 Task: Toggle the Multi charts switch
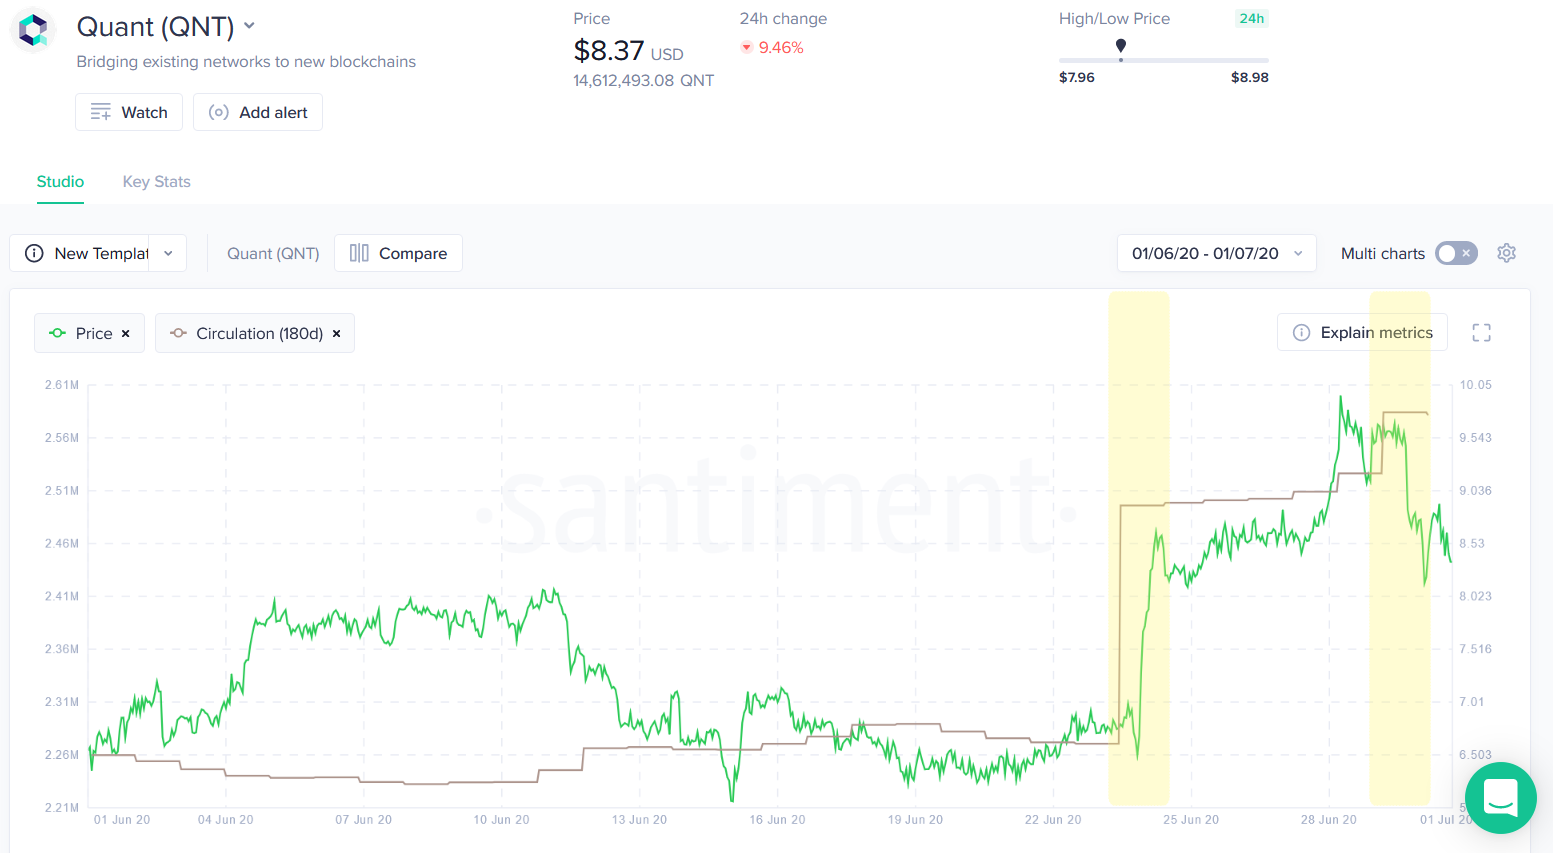(x=1456, y=253)
